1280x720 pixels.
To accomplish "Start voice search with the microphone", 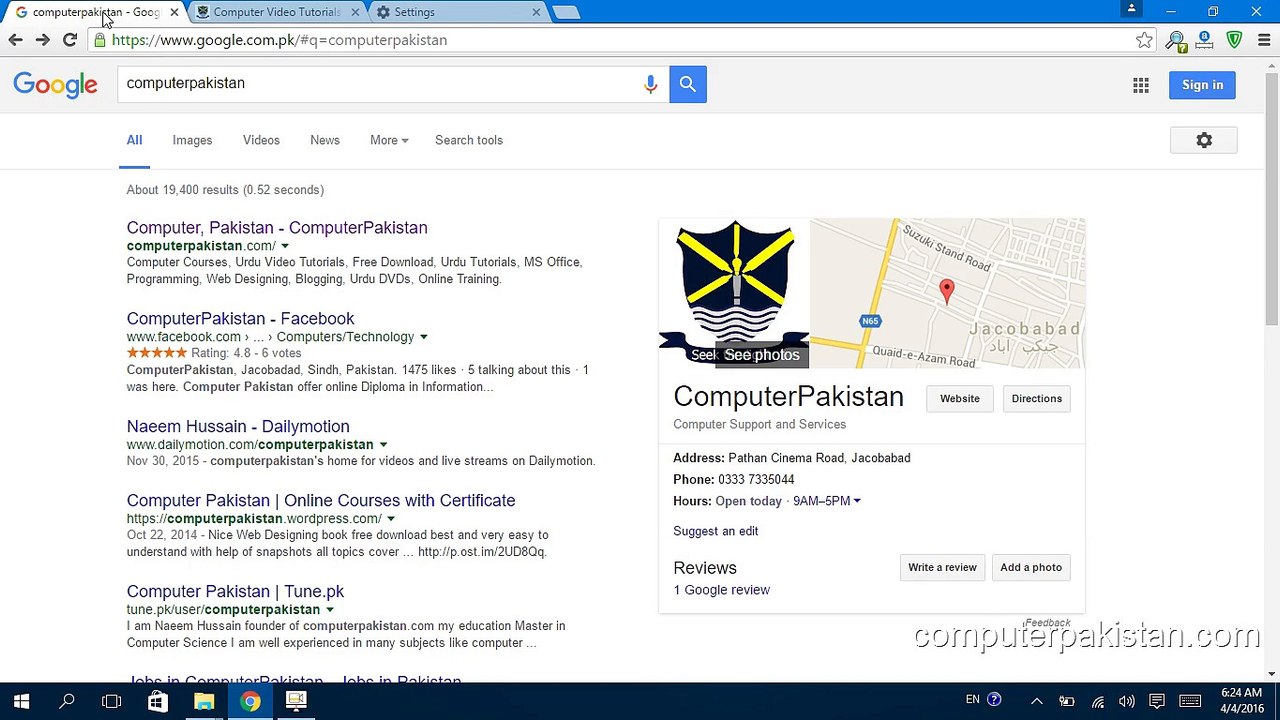I will click(x=650, y=85).
